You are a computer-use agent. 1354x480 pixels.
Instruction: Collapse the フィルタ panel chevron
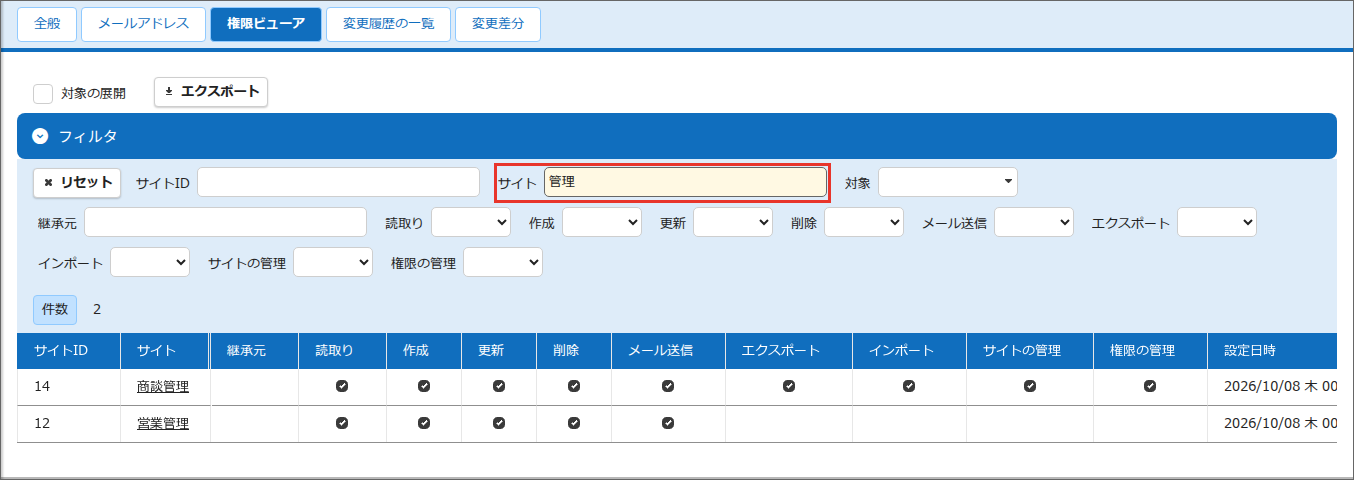[x=40, y=136]
